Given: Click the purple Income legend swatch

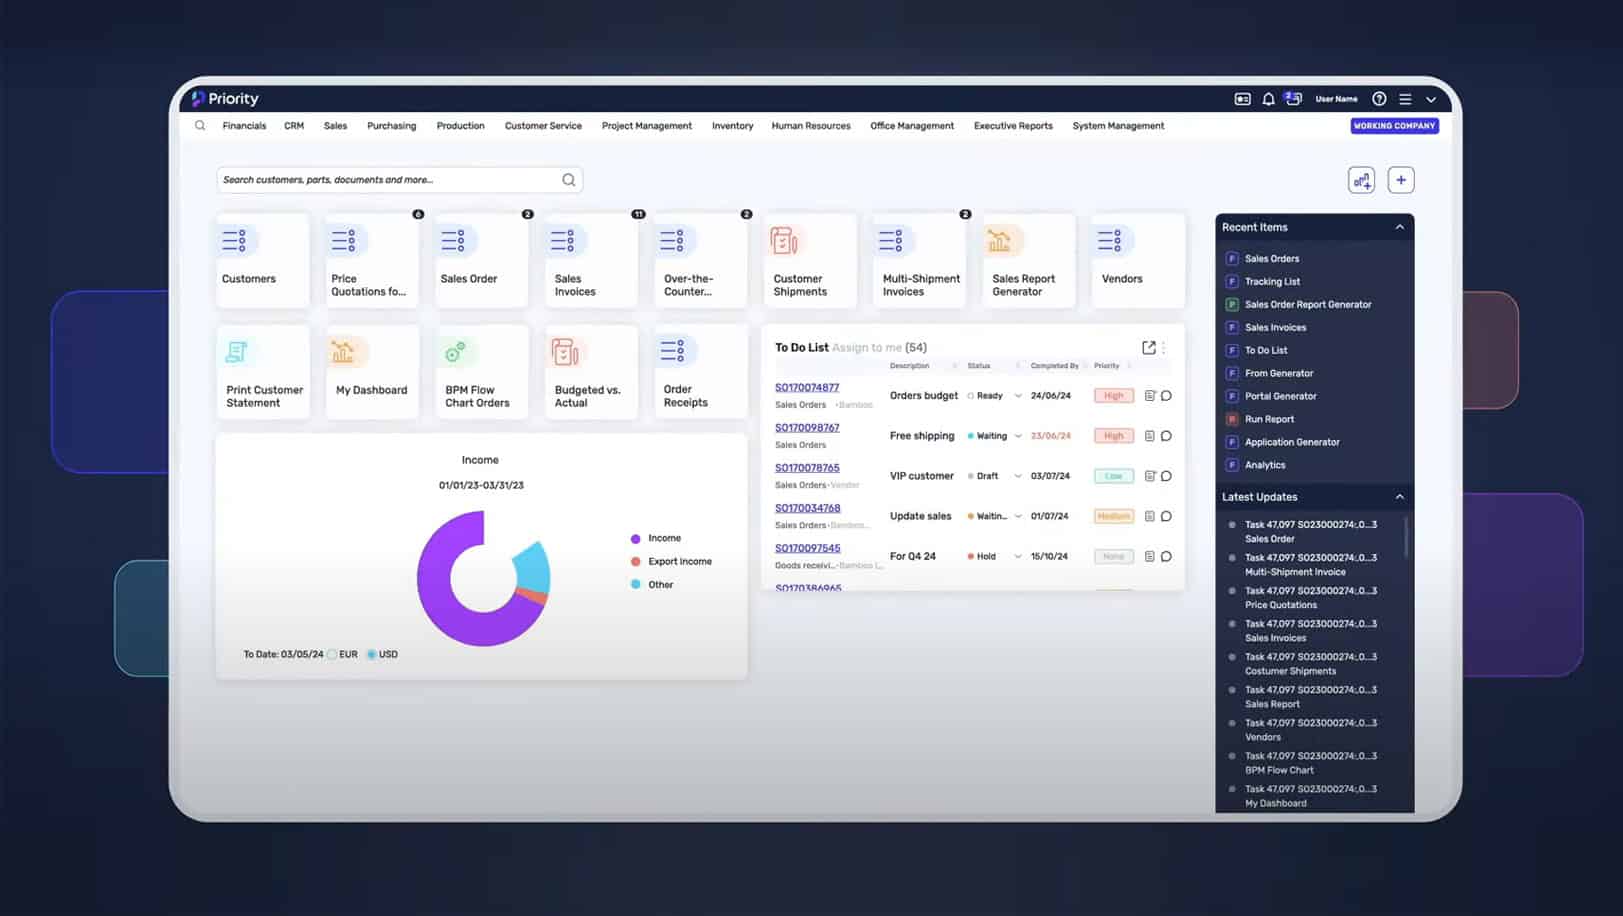Looking at the screenshot, I should click(x=635, y=539).
